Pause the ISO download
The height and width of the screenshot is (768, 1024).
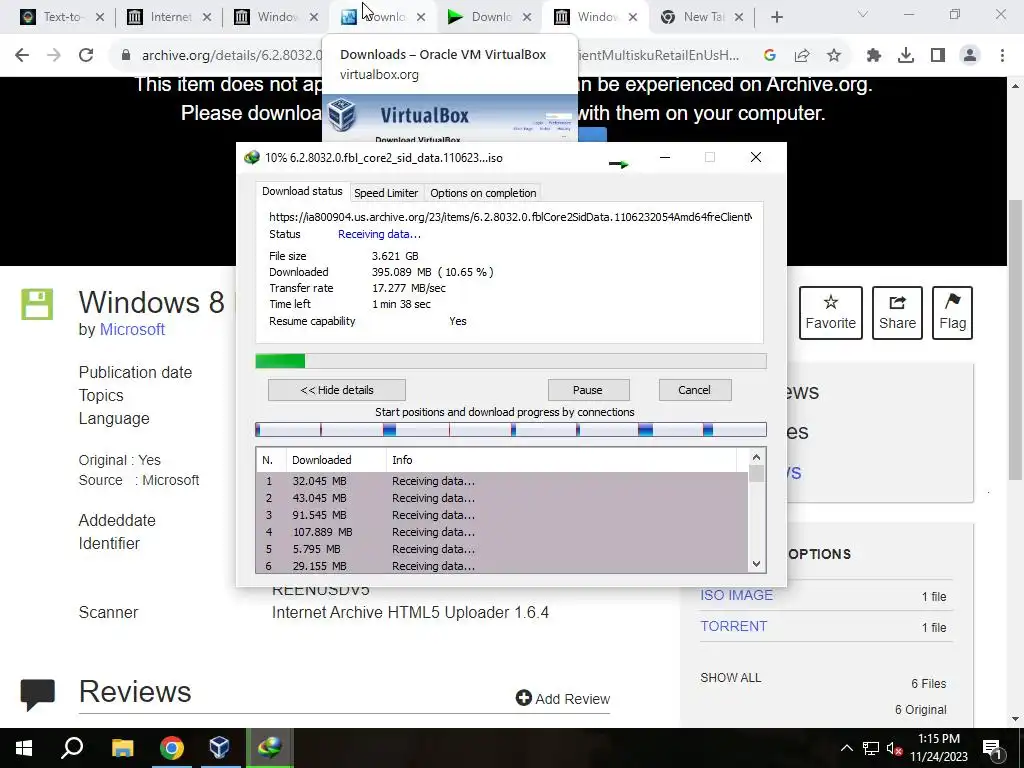click(588, 390)
